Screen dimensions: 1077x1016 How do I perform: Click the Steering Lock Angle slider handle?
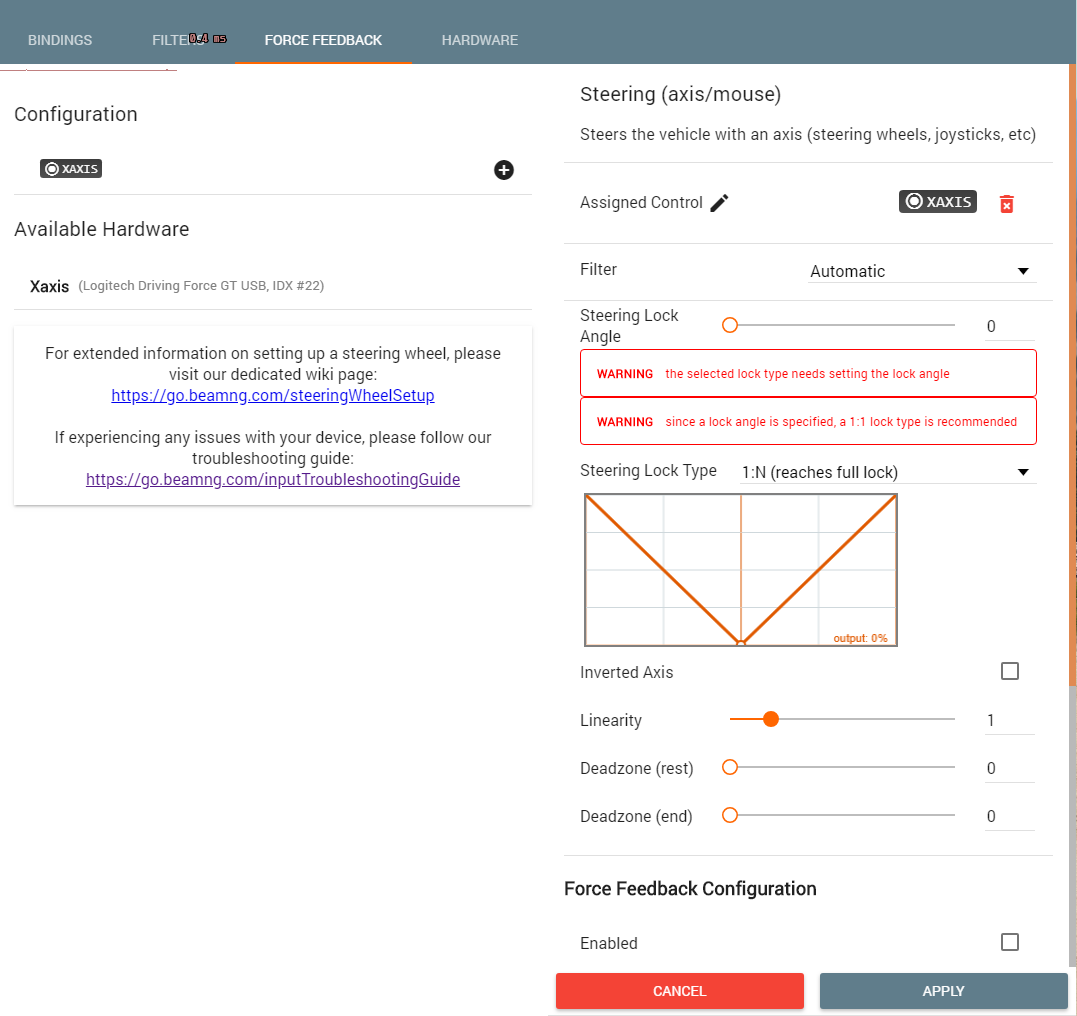click(730, 325)
